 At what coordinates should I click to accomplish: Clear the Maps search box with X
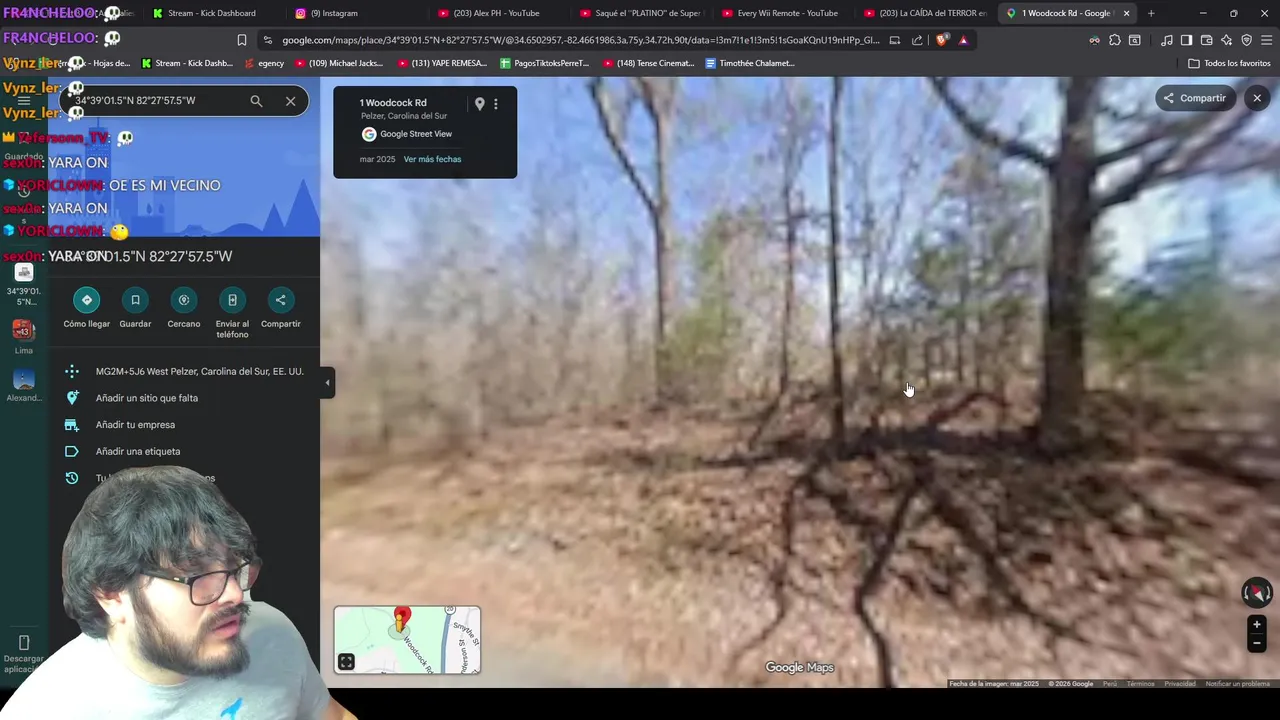coord(291,101)
